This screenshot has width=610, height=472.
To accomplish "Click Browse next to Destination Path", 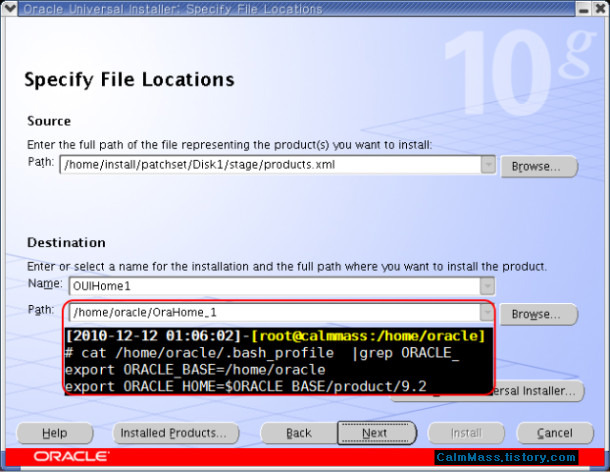I will 539,314.
